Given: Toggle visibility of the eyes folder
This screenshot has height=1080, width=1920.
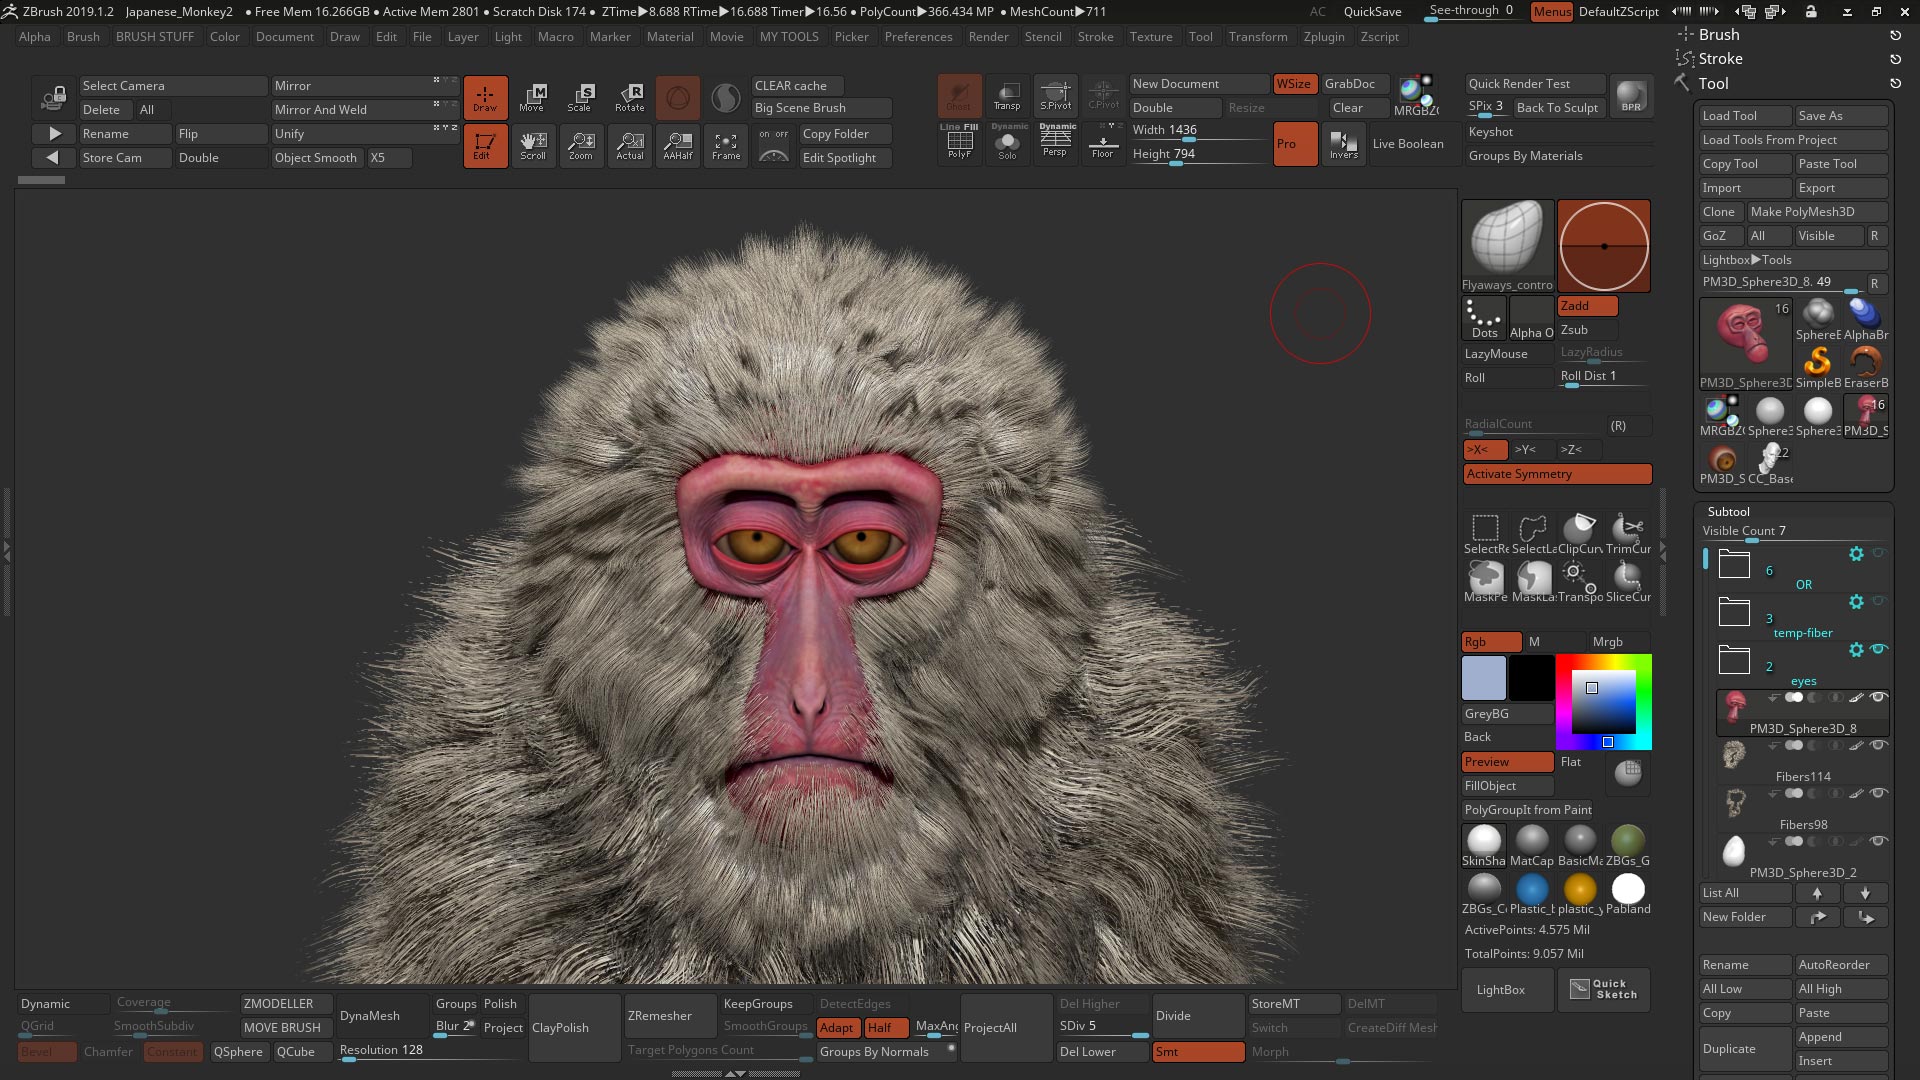Looking at the screenshot, I should [x=1878, y=649].
